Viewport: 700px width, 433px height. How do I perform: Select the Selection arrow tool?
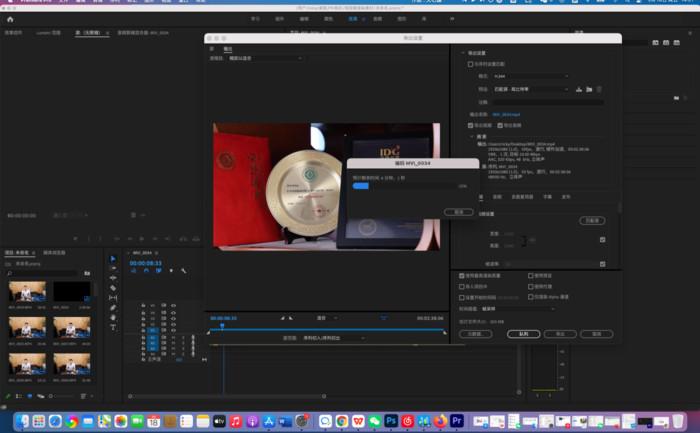pyautogui.click(x=113, y=258)
